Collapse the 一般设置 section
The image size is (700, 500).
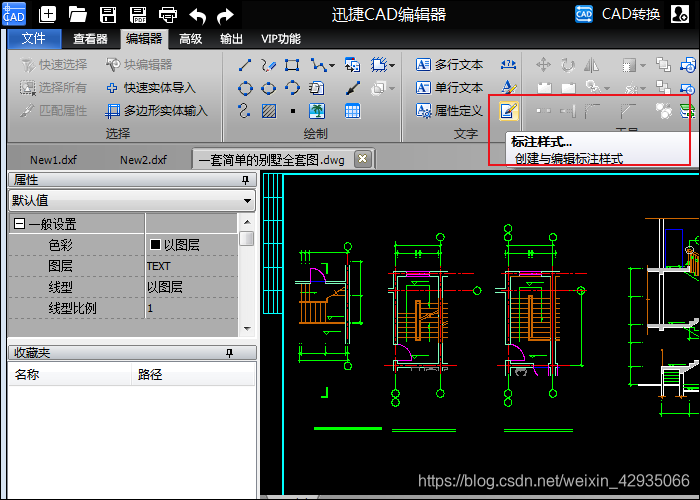pyautogui.click(x=19, y=224)
